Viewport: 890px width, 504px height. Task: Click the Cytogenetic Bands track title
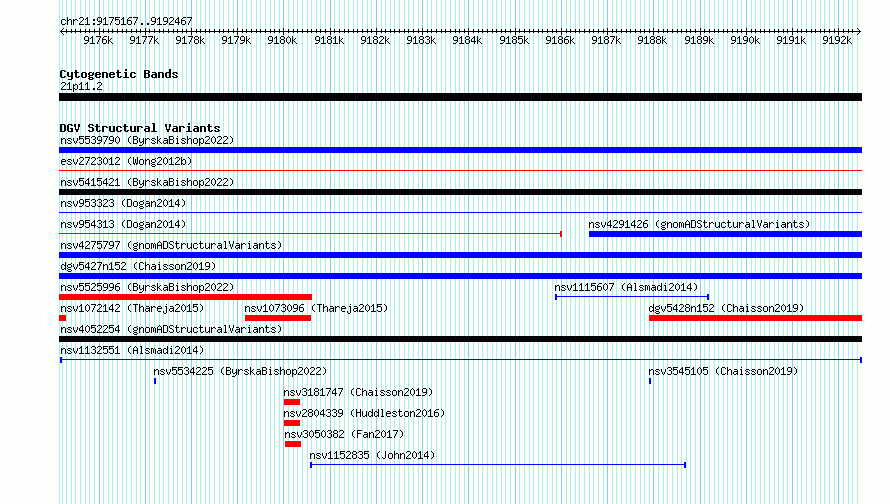click(x=119, y=74)
